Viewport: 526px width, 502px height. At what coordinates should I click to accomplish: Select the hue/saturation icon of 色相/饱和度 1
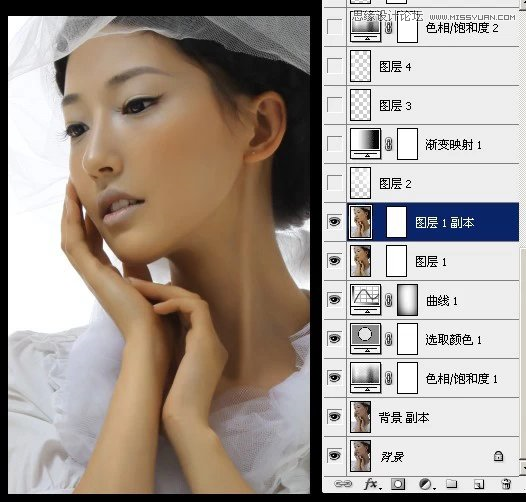pos(365,378)
